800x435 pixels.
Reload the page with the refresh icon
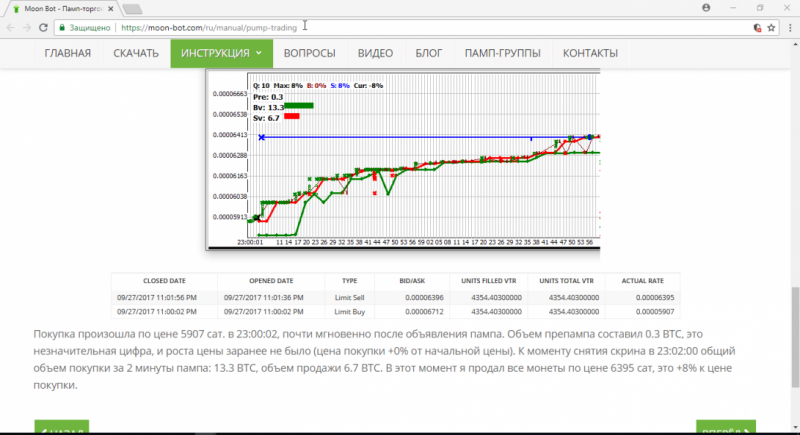pyautogui.click(x=43, y=28)
